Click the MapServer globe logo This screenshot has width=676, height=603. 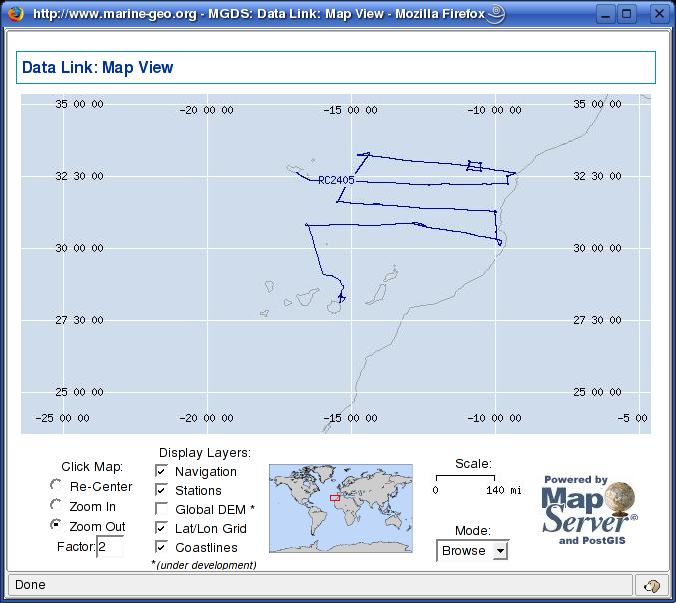pos(618,500)
